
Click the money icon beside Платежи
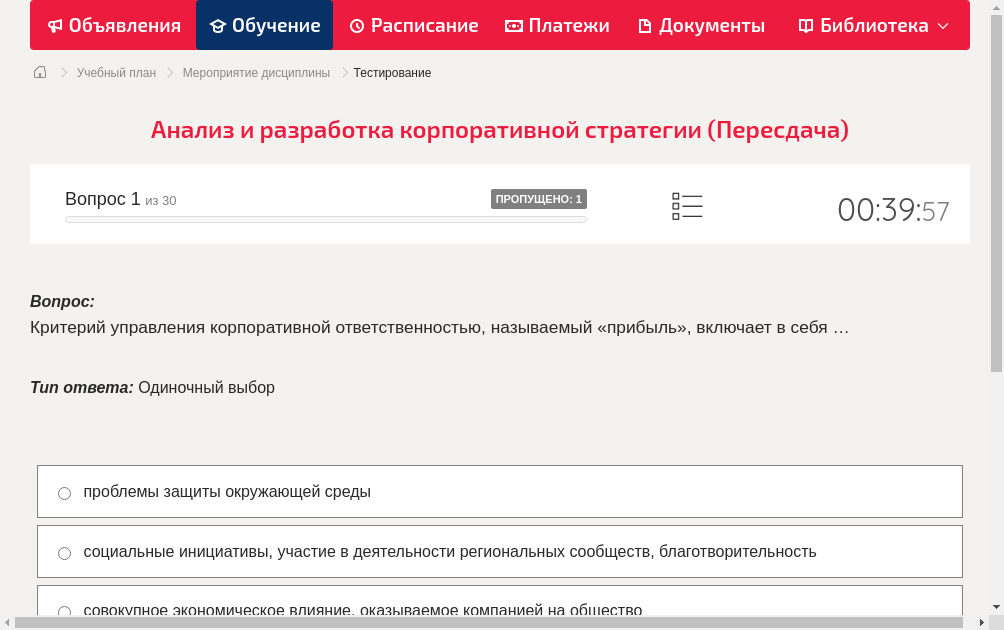[514, 26]
